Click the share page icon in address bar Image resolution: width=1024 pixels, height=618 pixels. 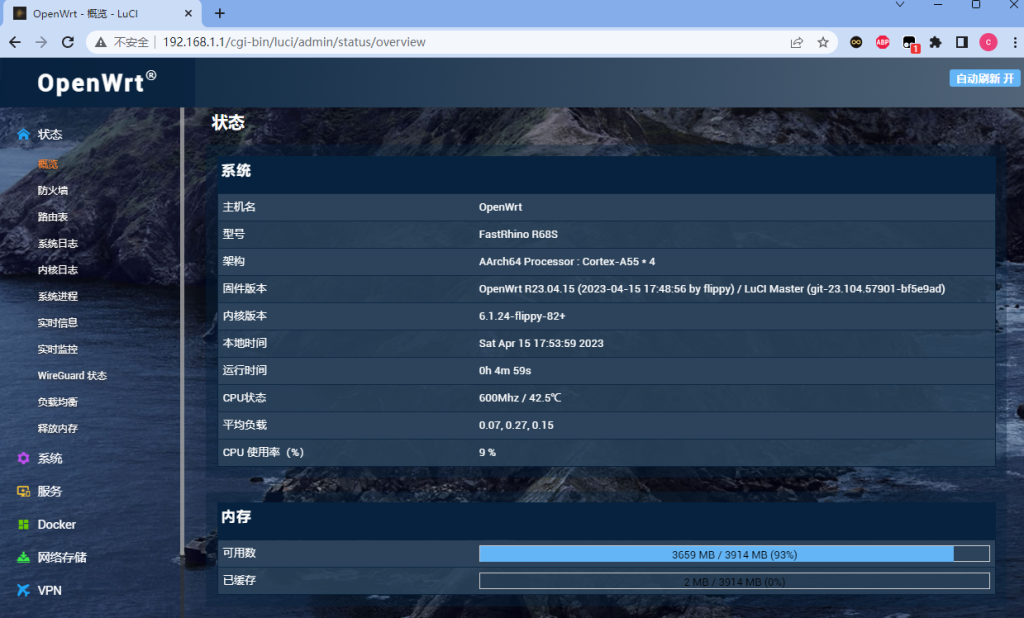click(x=797, y=42)
